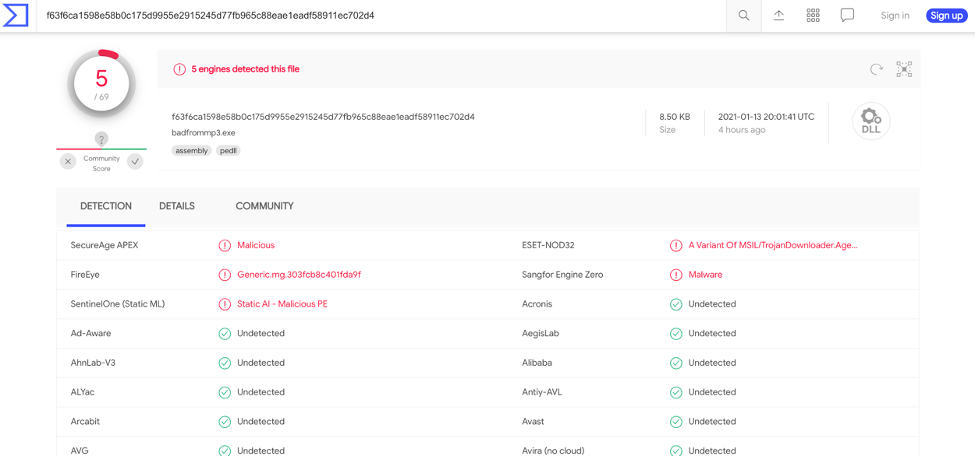Click the 2021-01-13 20:01:41 UTC timestamp
977x456 pixels.
(x=766, y=116)
